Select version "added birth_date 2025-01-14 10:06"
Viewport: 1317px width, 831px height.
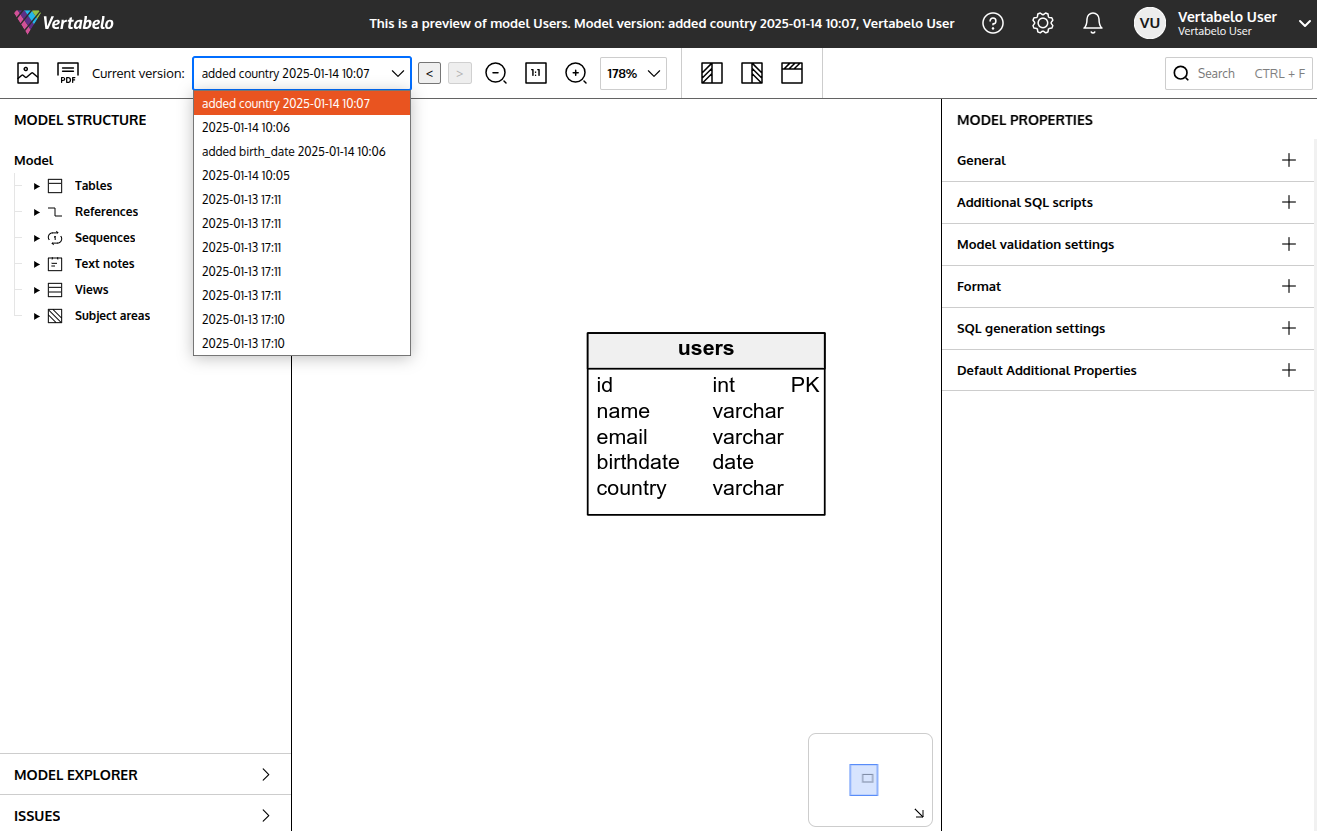(294, 152)
